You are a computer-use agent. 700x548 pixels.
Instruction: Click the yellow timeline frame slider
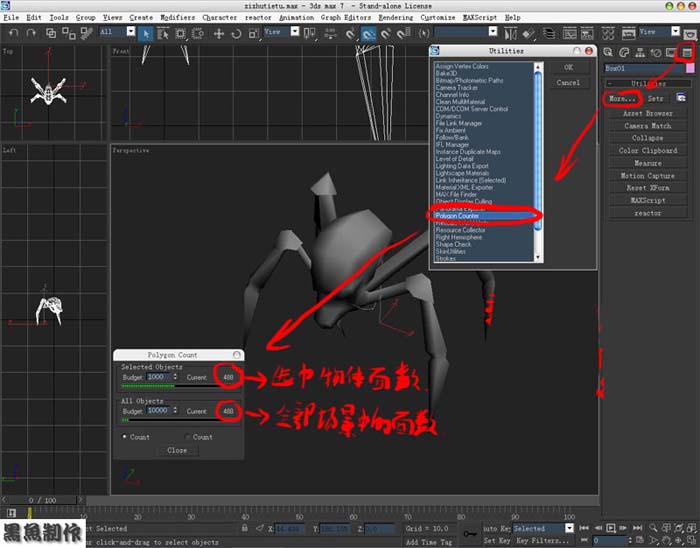(x=29, y=512)
